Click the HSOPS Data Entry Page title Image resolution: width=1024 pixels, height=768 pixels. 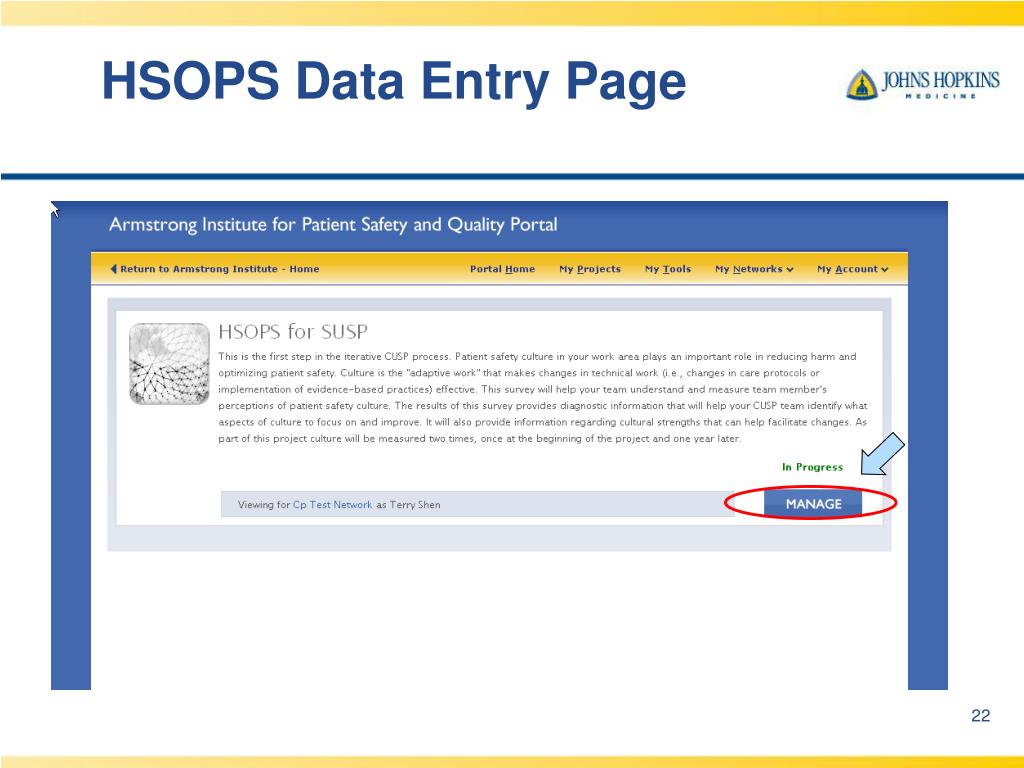click(394, 82)
